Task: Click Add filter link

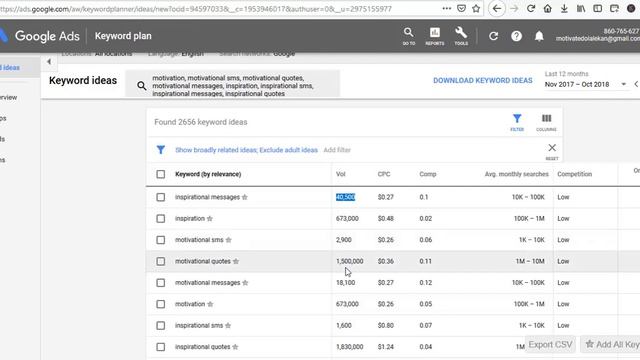Action: (337, 150)
